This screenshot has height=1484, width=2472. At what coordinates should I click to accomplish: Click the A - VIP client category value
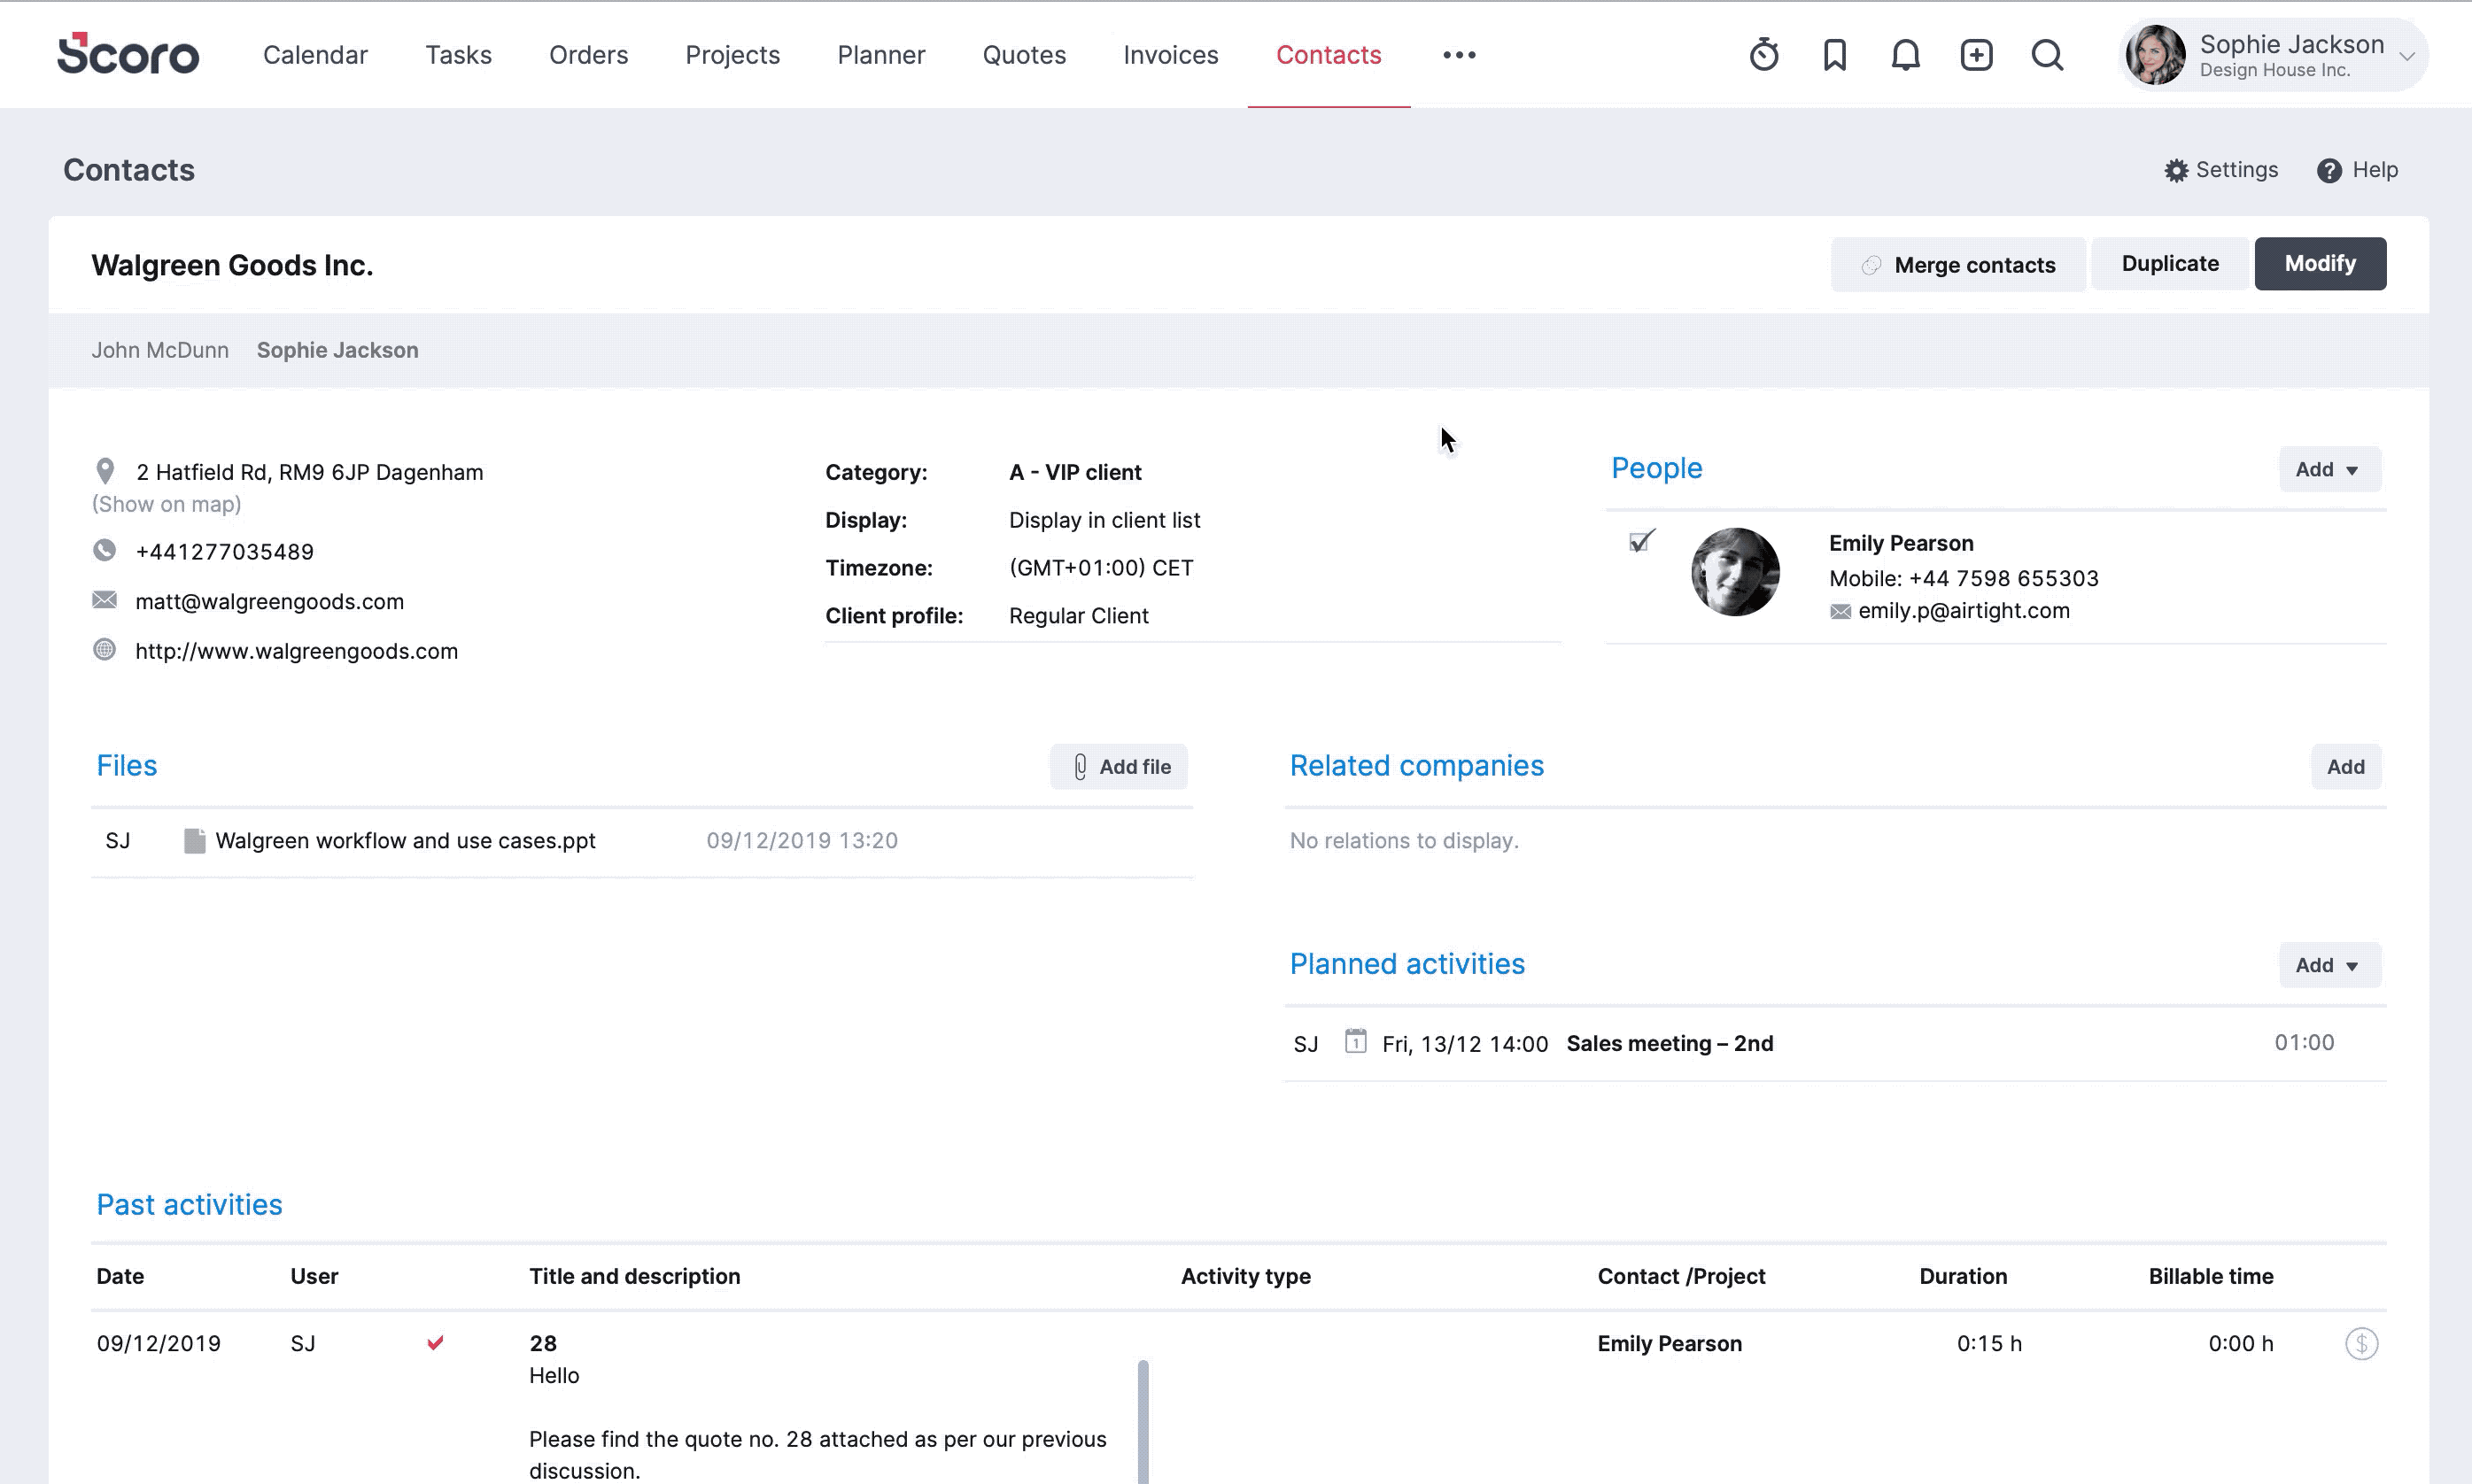1075,472
